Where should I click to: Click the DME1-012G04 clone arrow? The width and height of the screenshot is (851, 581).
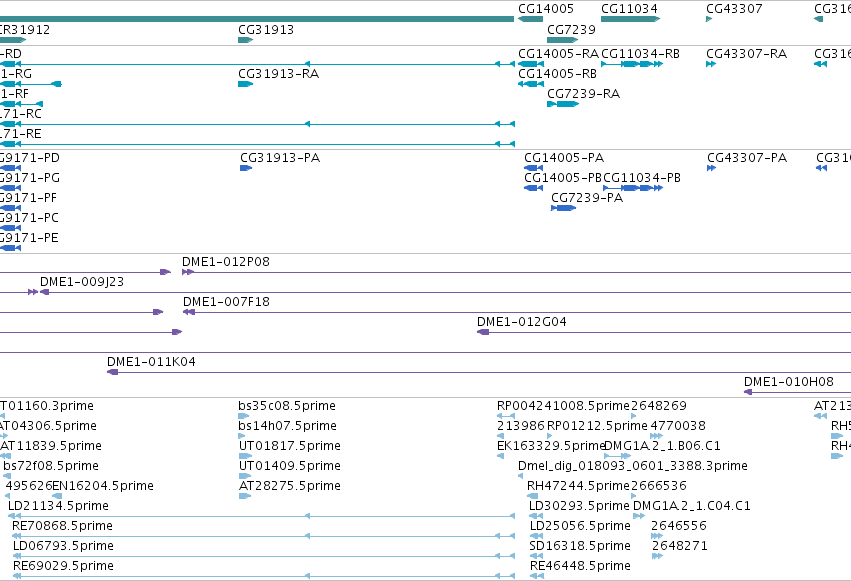[x=483, y=332]
